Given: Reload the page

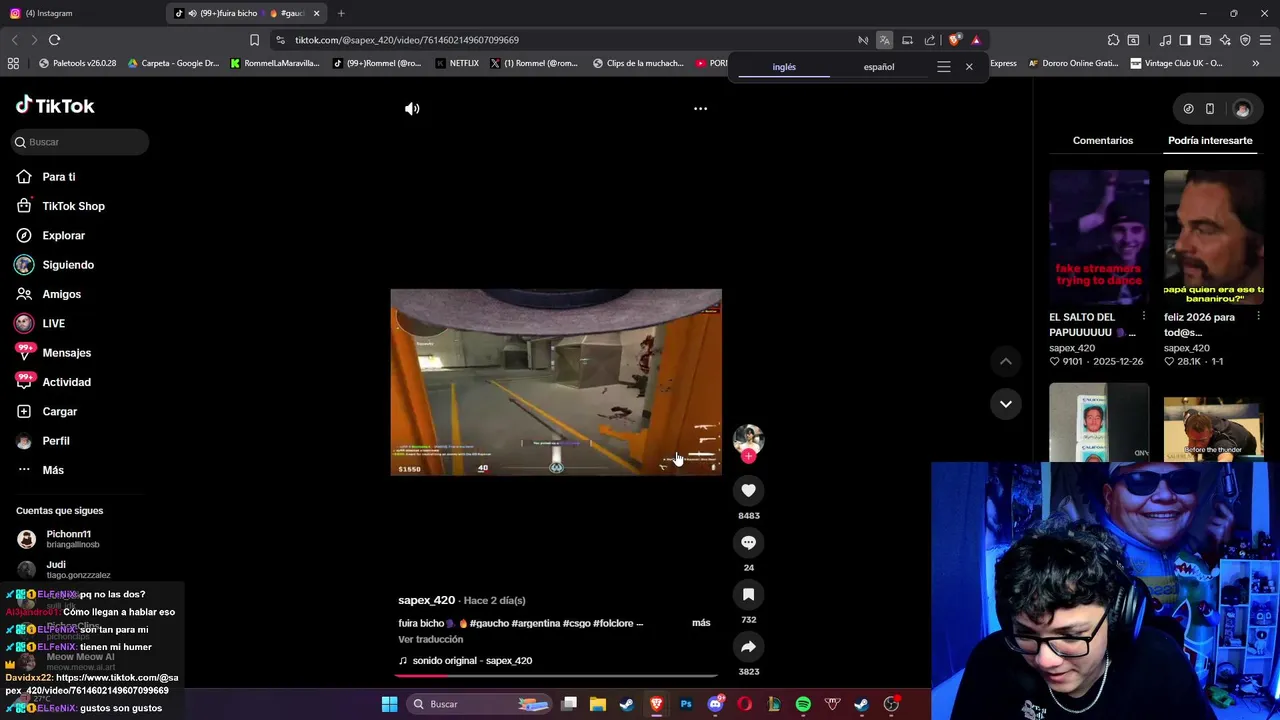Looking at the screenshot, I should (54, 40).
